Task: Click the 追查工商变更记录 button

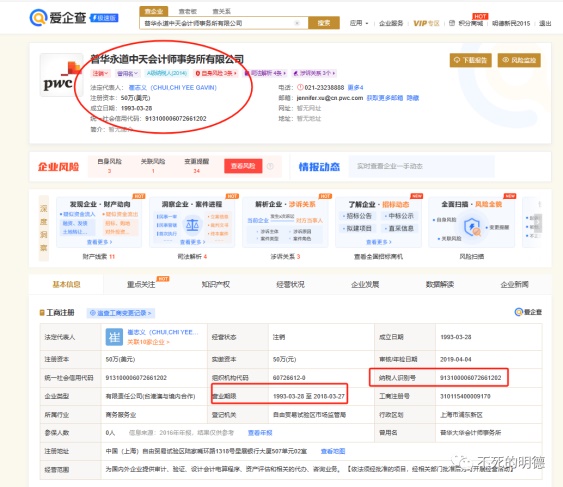Action: click(x=121, y=313)
